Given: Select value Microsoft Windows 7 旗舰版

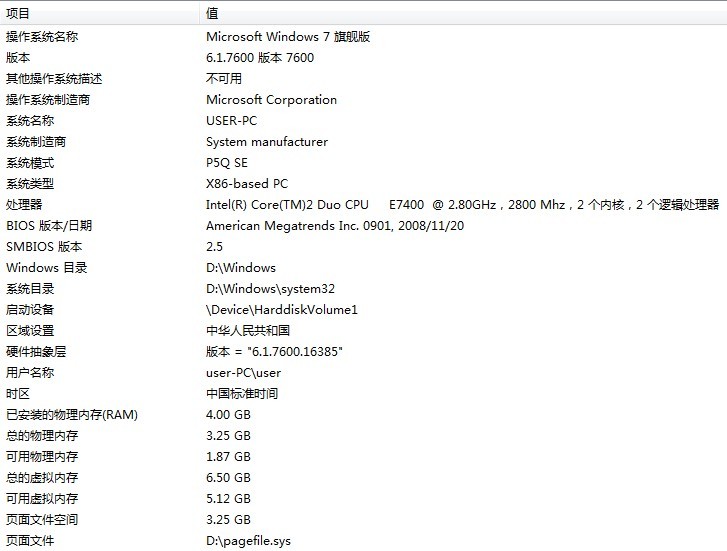Looking at the screenshot, I should tap(288, 37).
